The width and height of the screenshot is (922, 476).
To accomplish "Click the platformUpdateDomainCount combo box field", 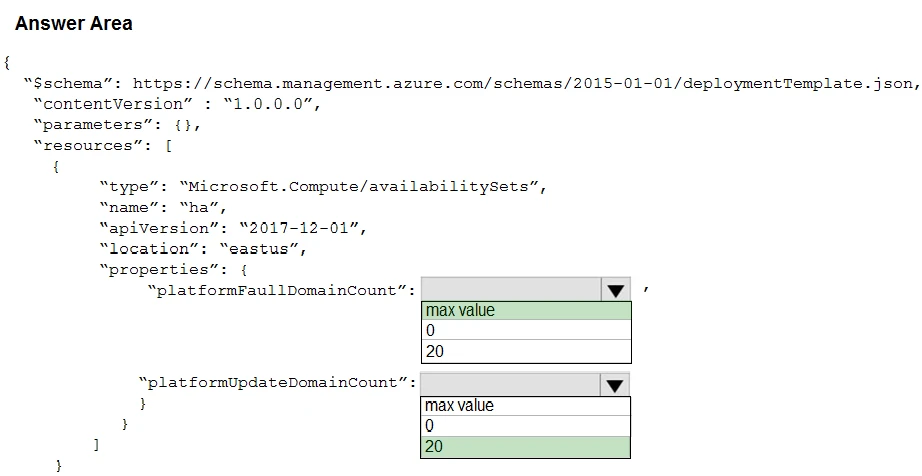I will [x=511, y=385].
